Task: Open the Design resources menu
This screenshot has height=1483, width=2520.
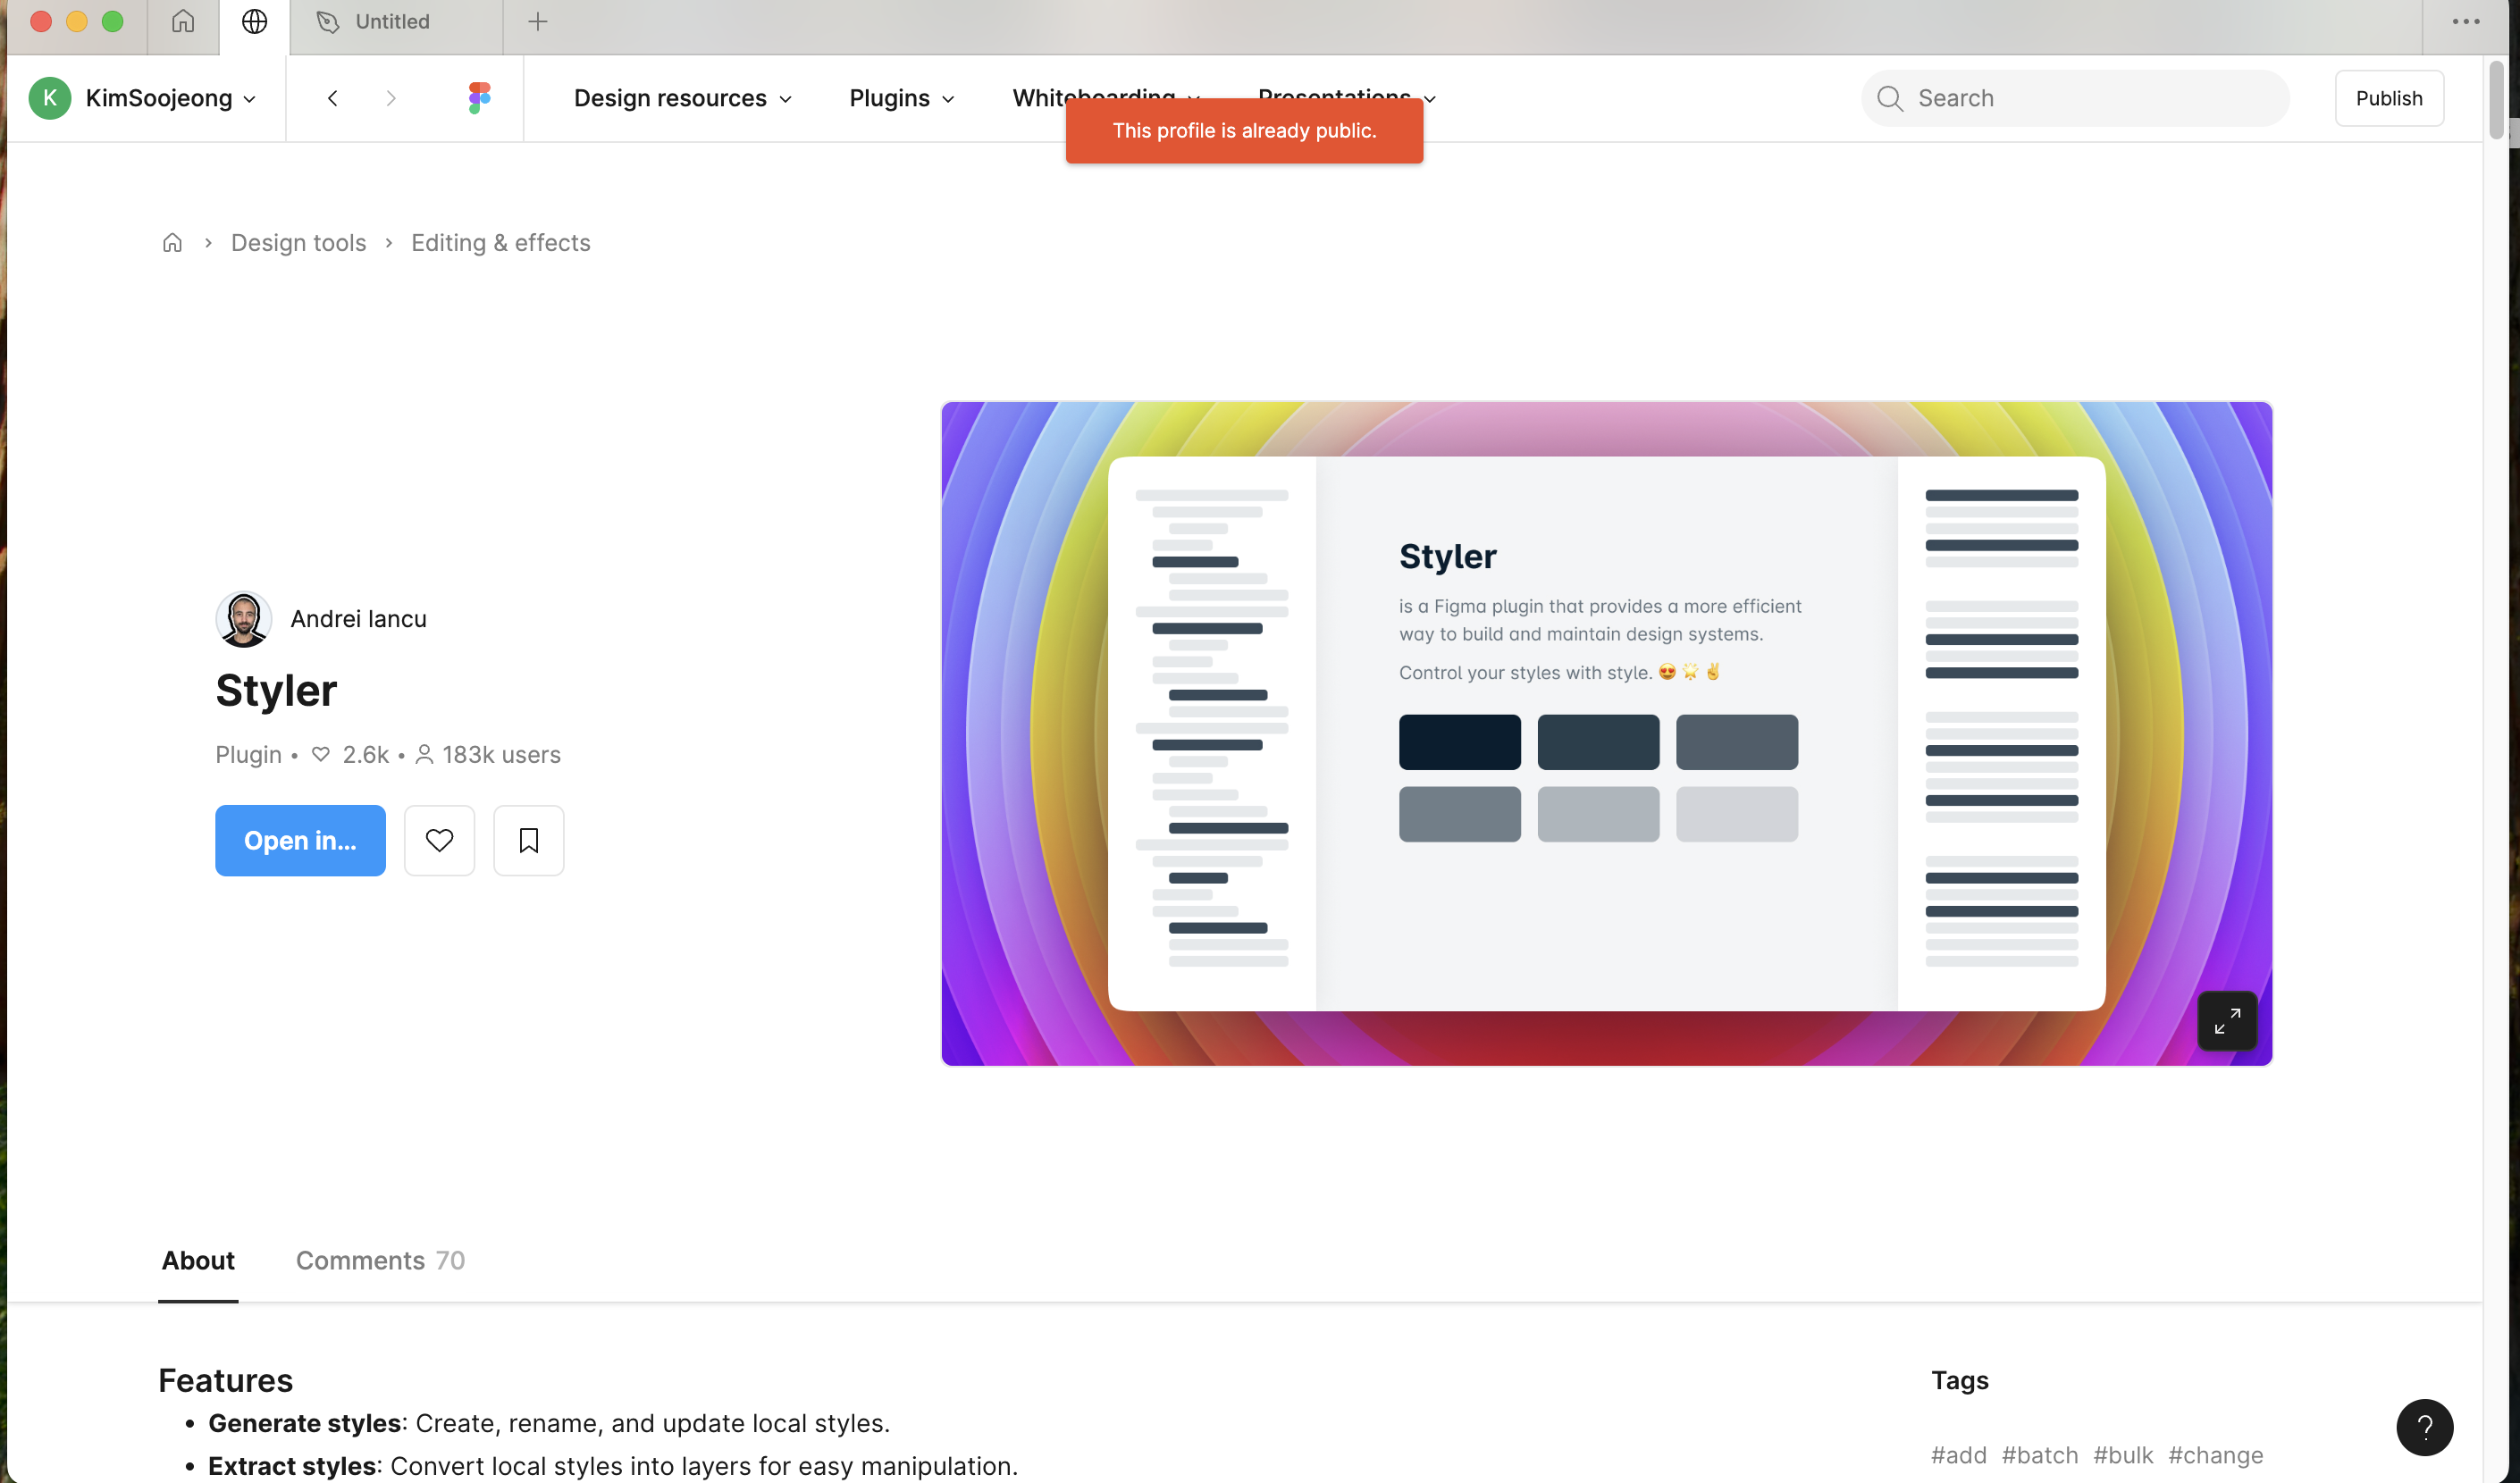Action: (683, 98)
